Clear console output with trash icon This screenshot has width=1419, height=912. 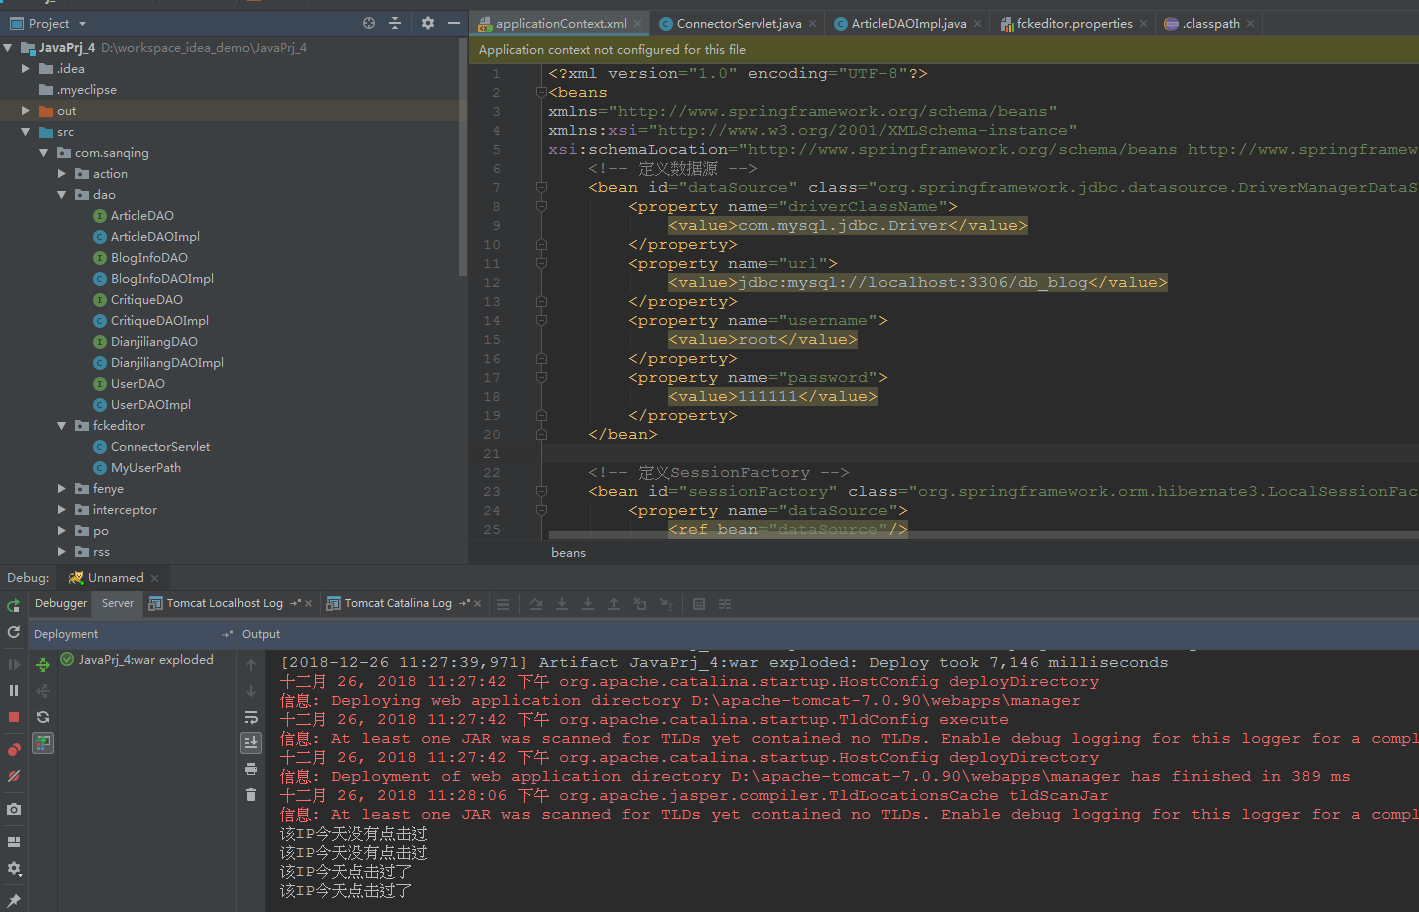(251, 795)
